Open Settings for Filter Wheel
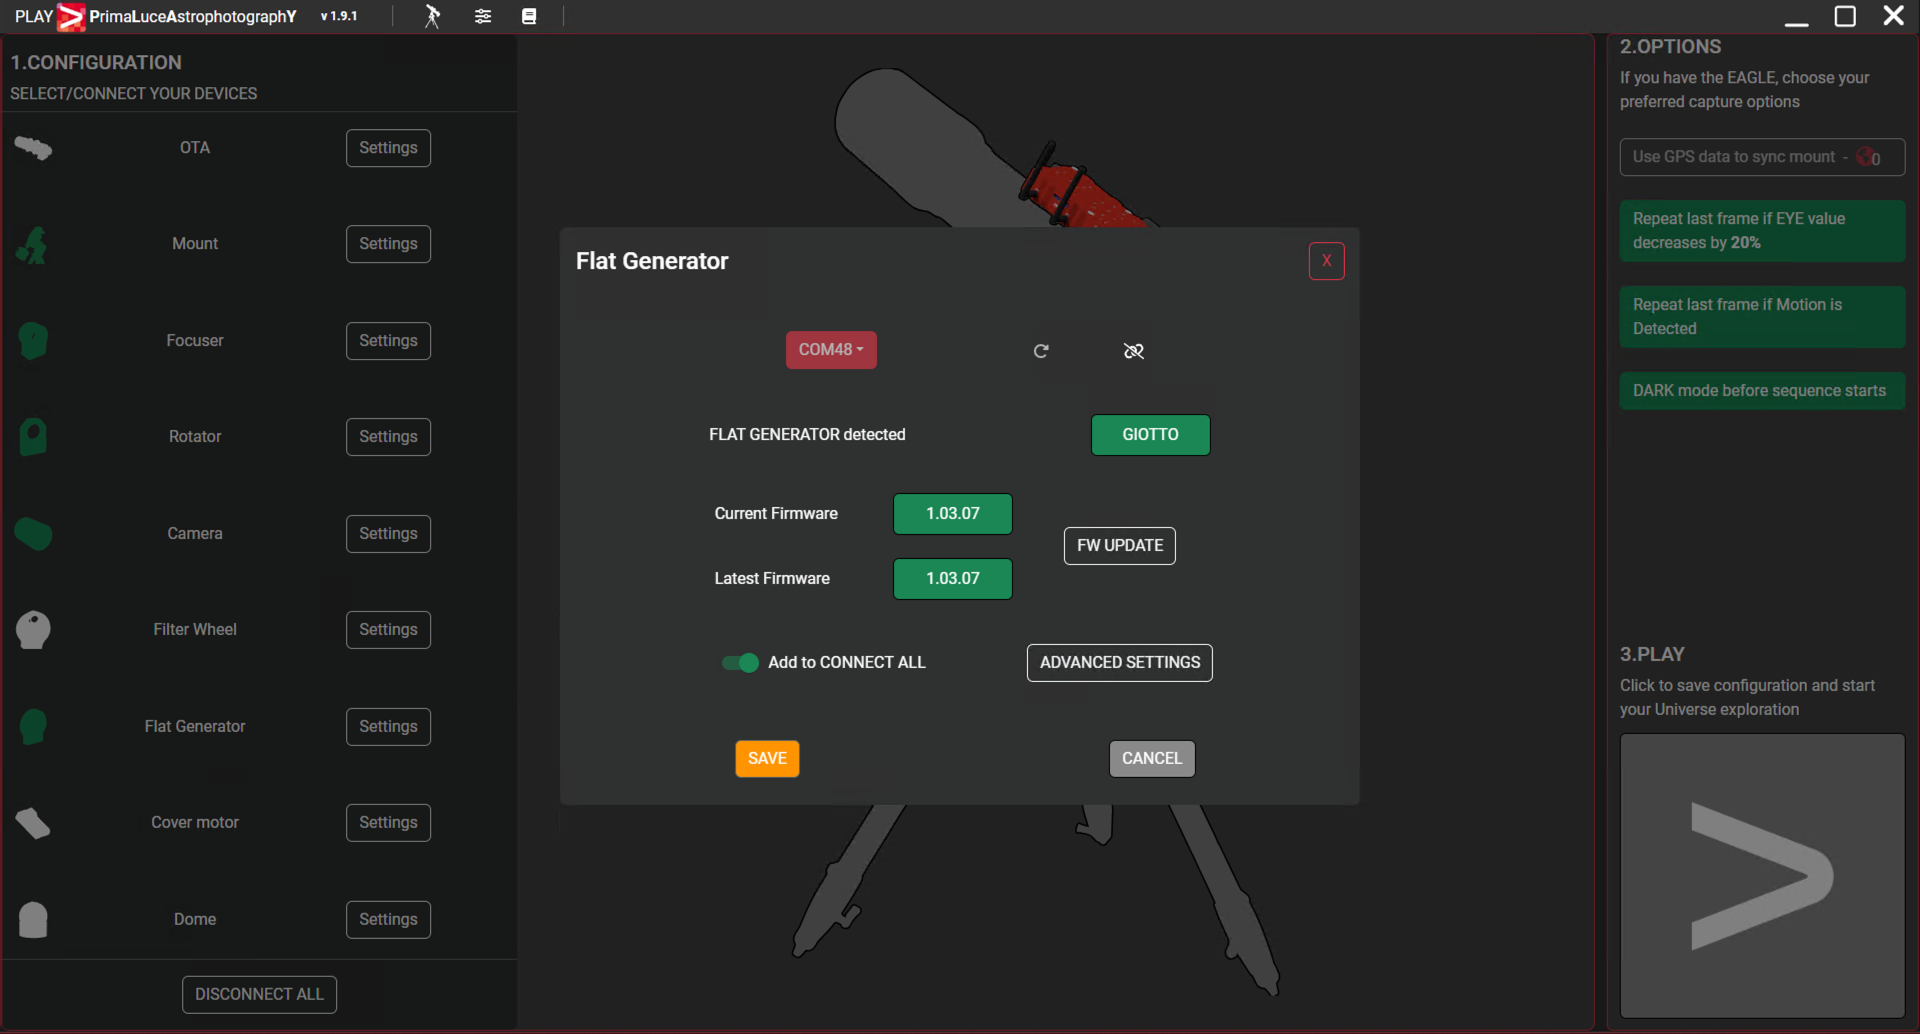The width and height of the screenshot is (1920, 1034). pos(388,630)
